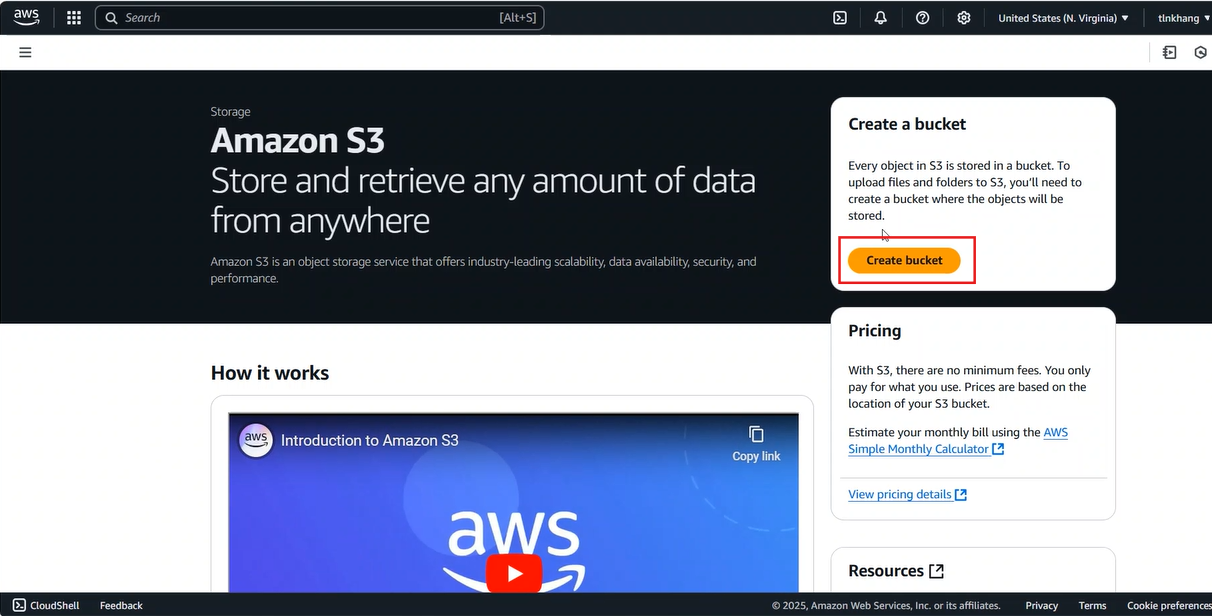
Task: Open the Privacy link
Action: click(1041, 605)
